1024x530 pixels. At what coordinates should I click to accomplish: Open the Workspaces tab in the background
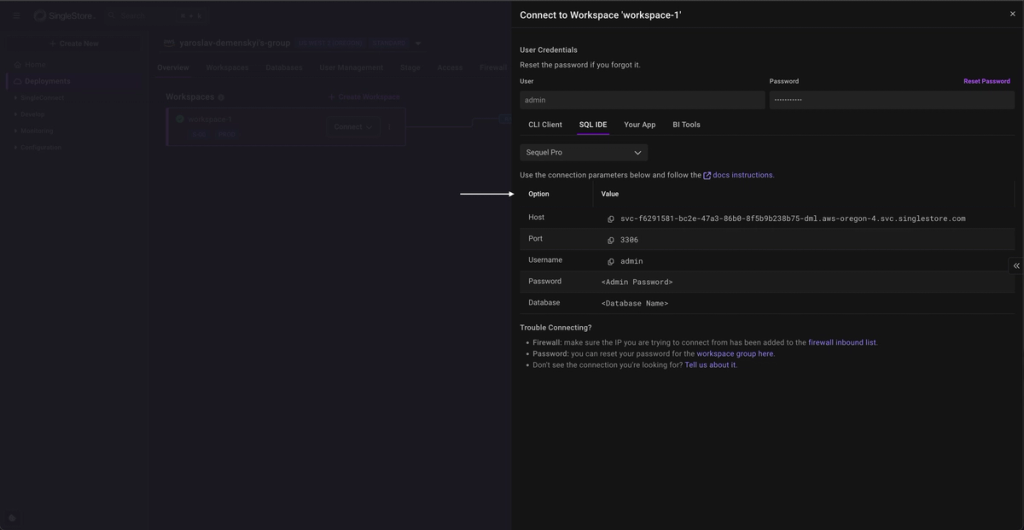pyautogui.click(x=227, y=67)
